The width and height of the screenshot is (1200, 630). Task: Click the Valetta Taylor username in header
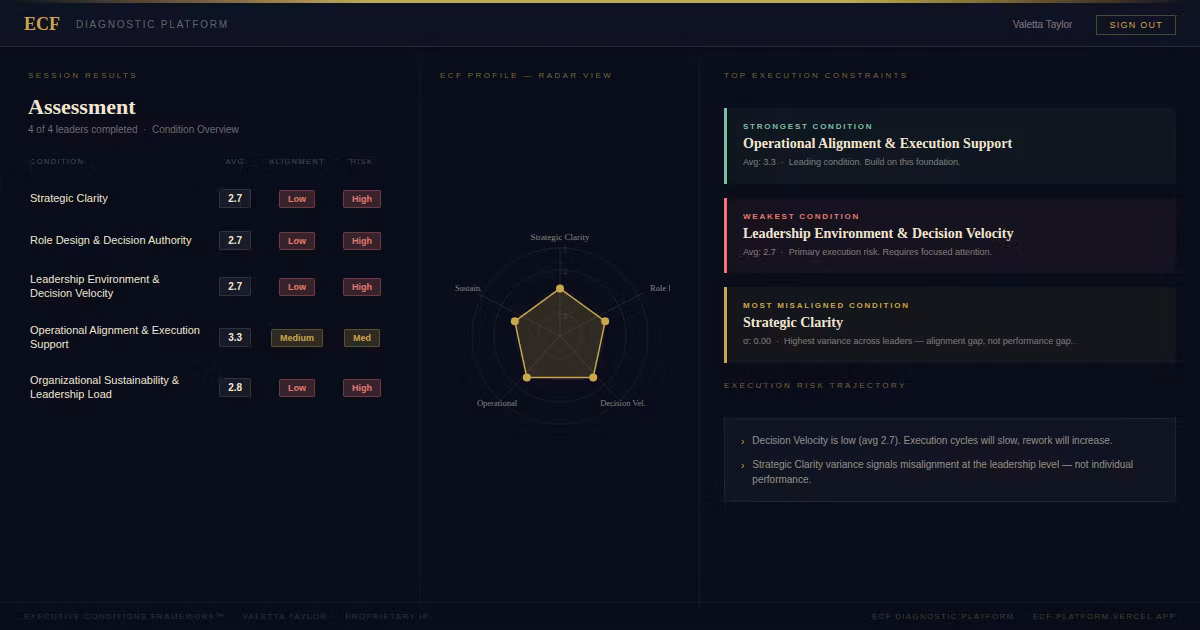click(x=1042, y=24)
